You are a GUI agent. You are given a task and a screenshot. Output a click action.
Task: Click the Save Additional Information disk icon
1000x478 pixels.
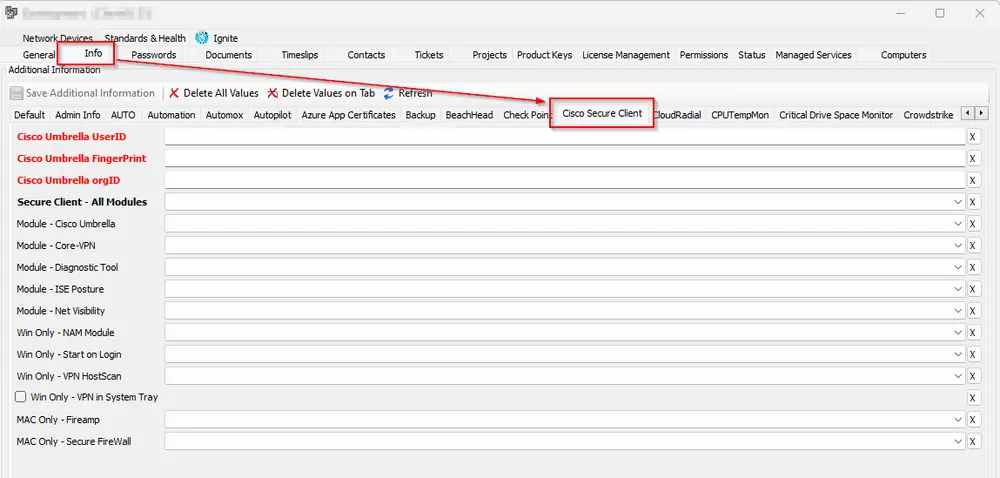(16, 93)
